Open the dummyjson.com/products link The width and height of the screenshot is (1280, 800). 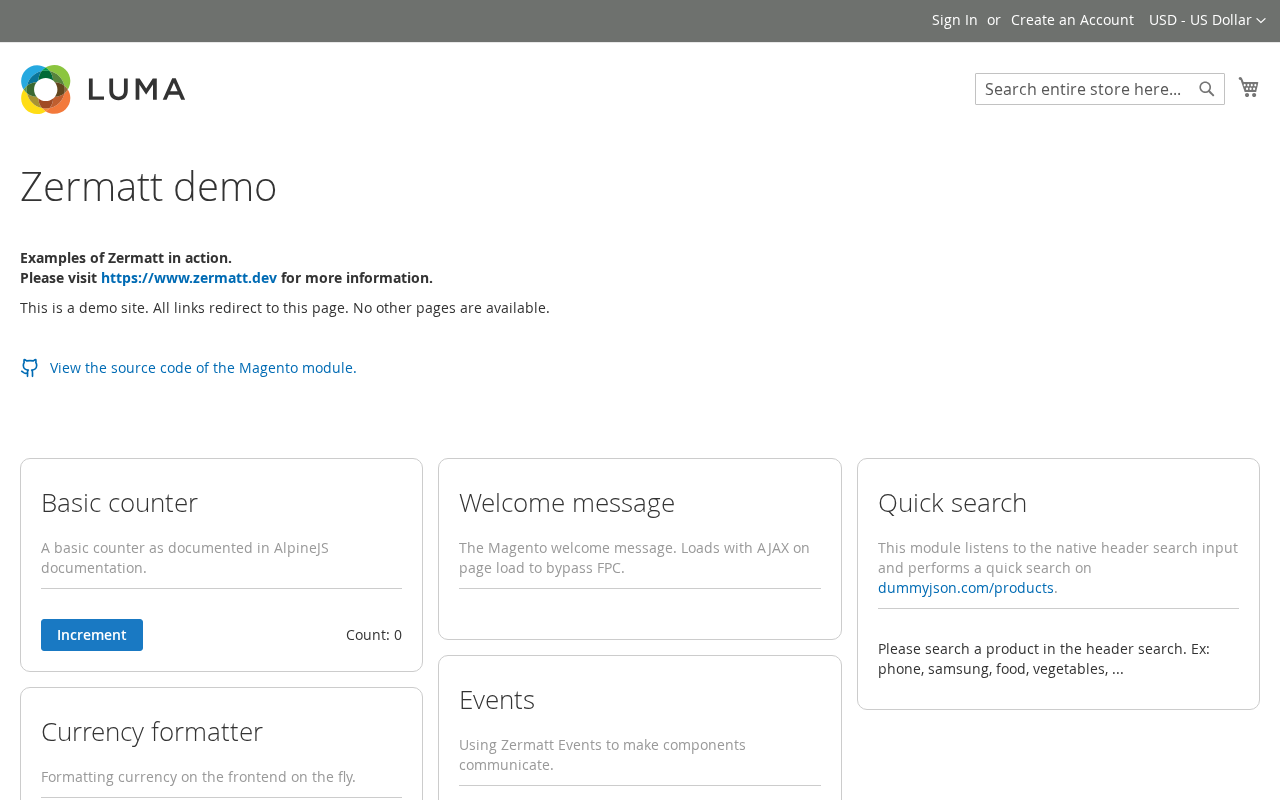[966, 588]
